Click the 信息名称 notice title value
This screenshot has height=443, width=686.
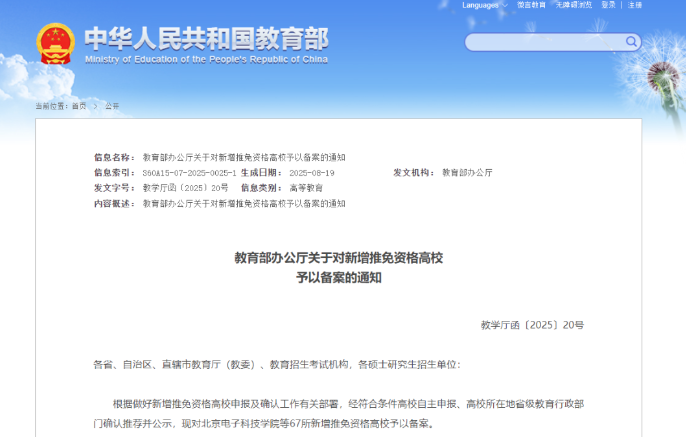tap(244, 157)
